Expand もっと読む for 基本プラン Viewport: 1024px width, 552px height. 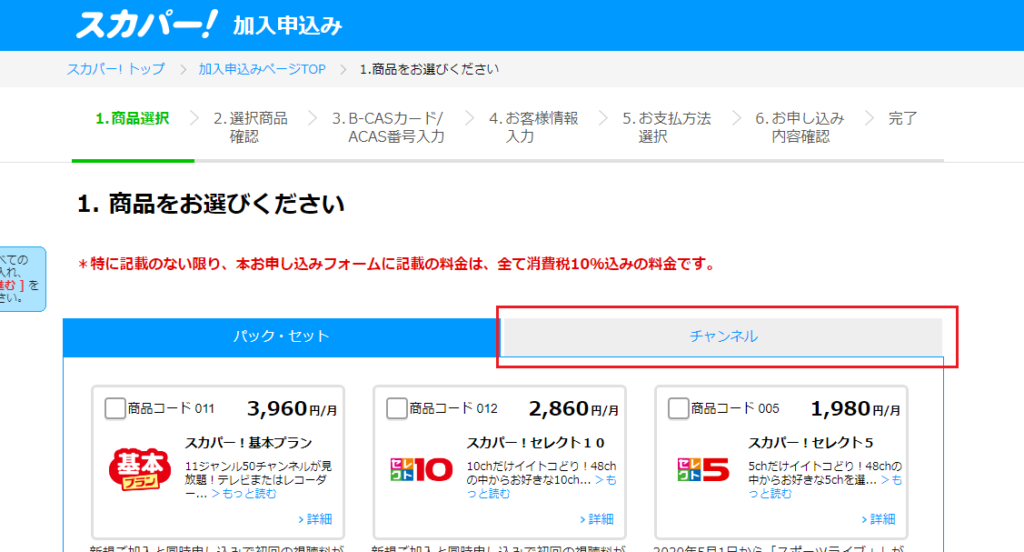pos(244,494)
